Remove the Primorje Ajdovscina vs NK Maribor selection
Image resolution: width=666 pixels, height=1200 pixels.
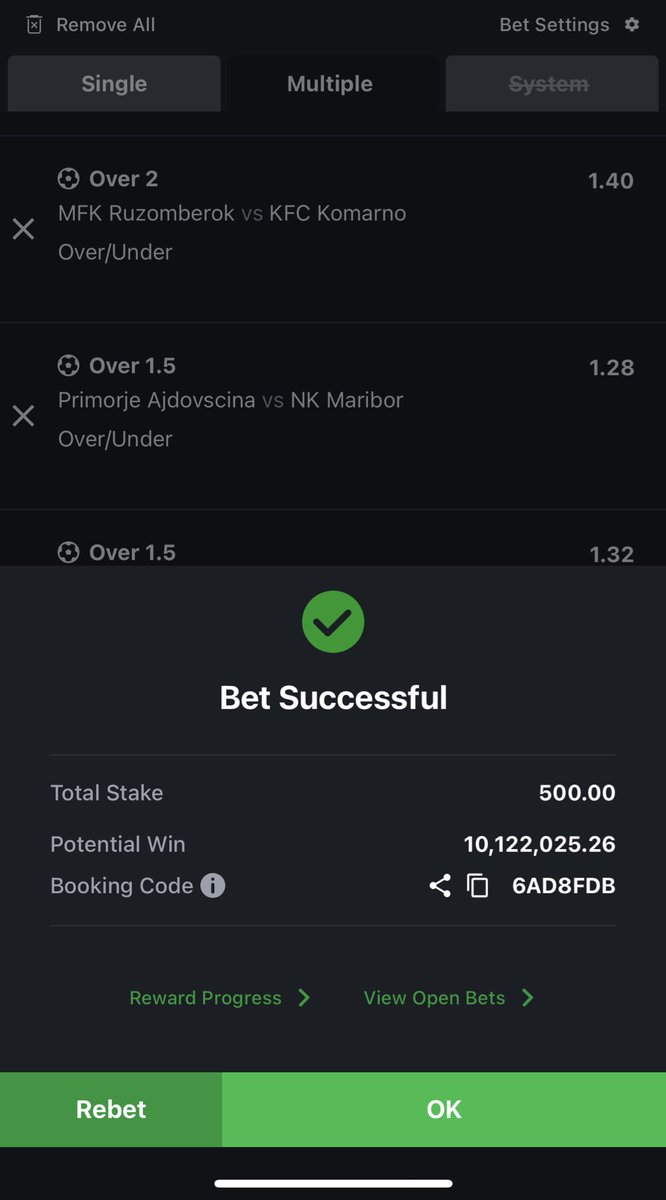(23, 415)
